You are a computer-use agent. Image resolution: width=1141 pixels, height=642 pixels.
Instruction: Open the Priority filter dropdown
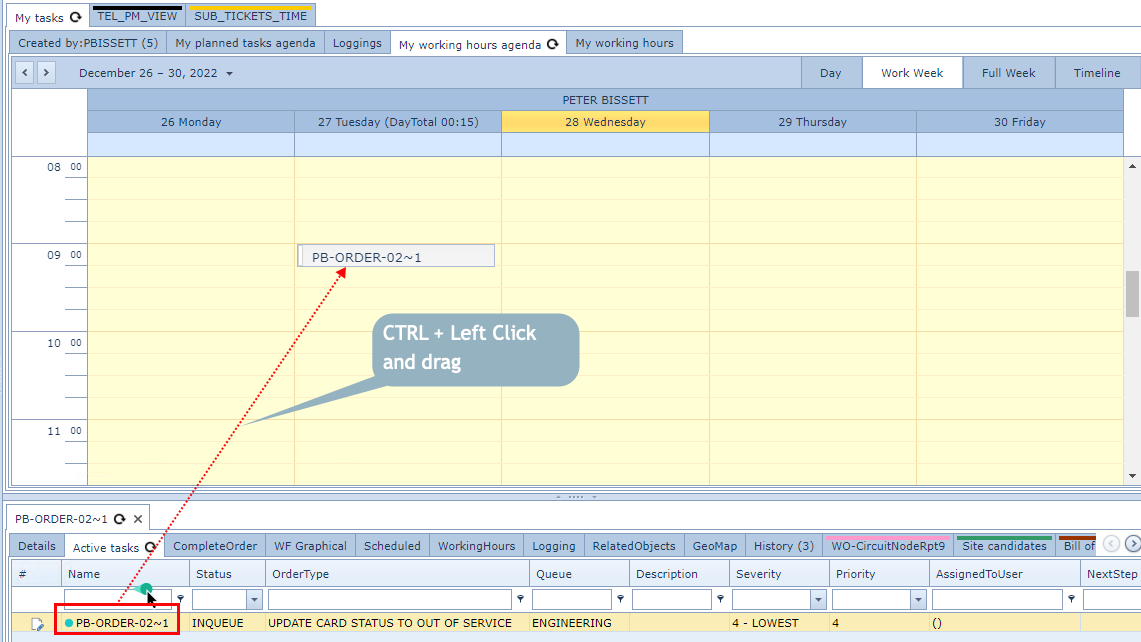918,600
